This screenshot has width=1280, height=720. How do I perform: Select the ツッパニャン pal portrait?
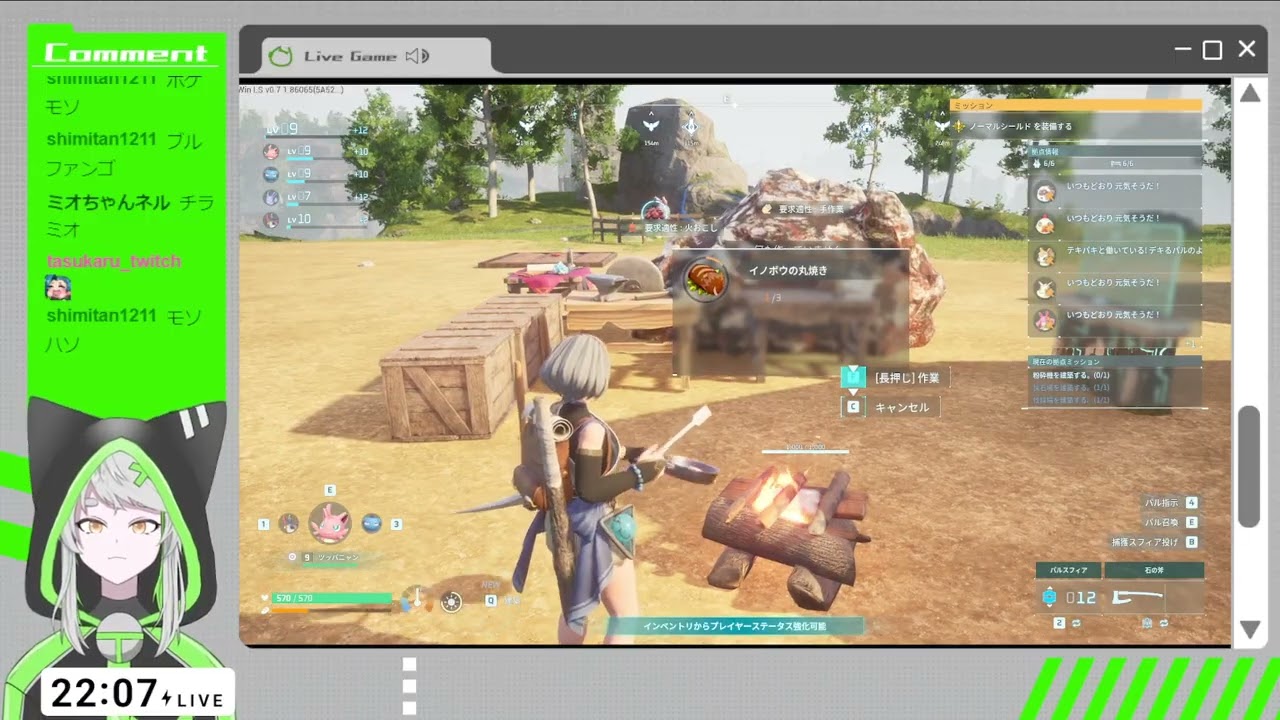pyautogui.click(x=330, y=523)
